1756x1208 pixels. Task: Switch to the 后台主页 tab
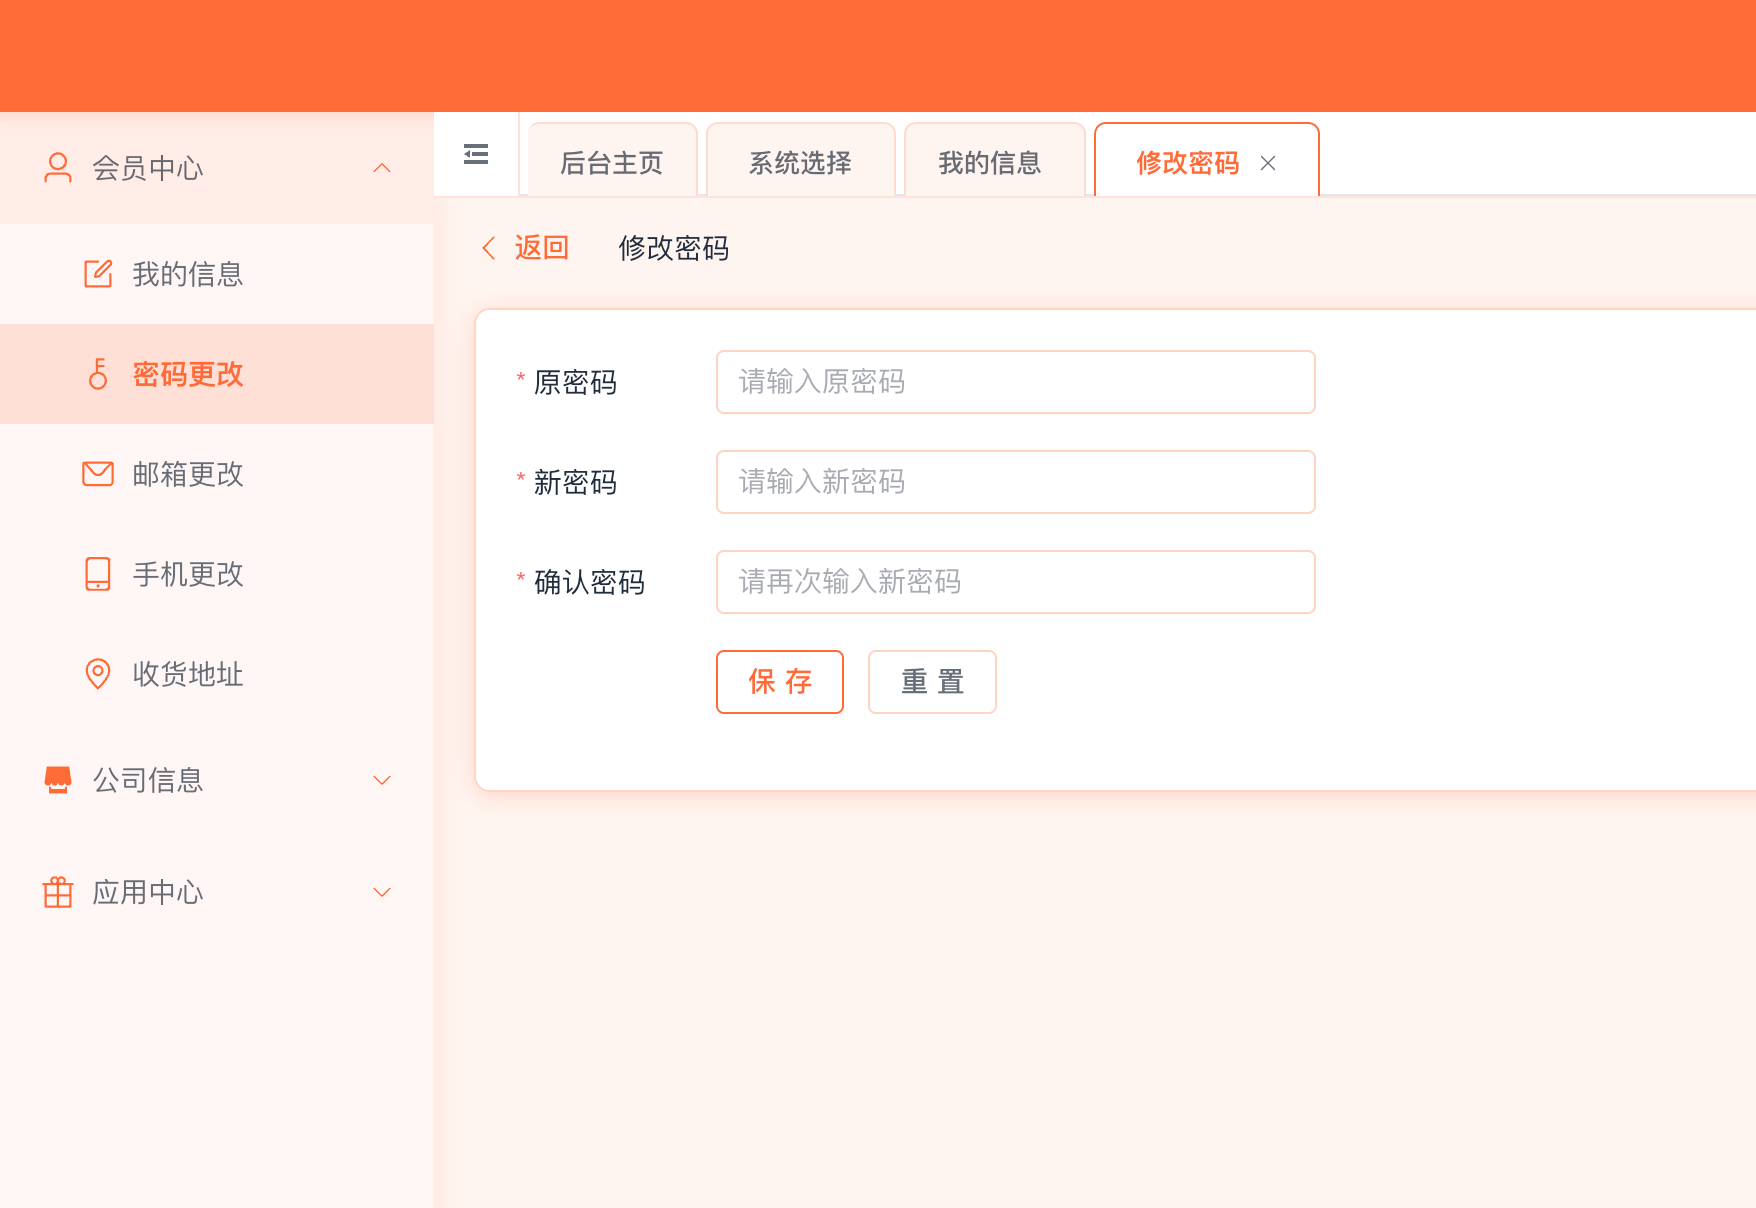point(612,162)
